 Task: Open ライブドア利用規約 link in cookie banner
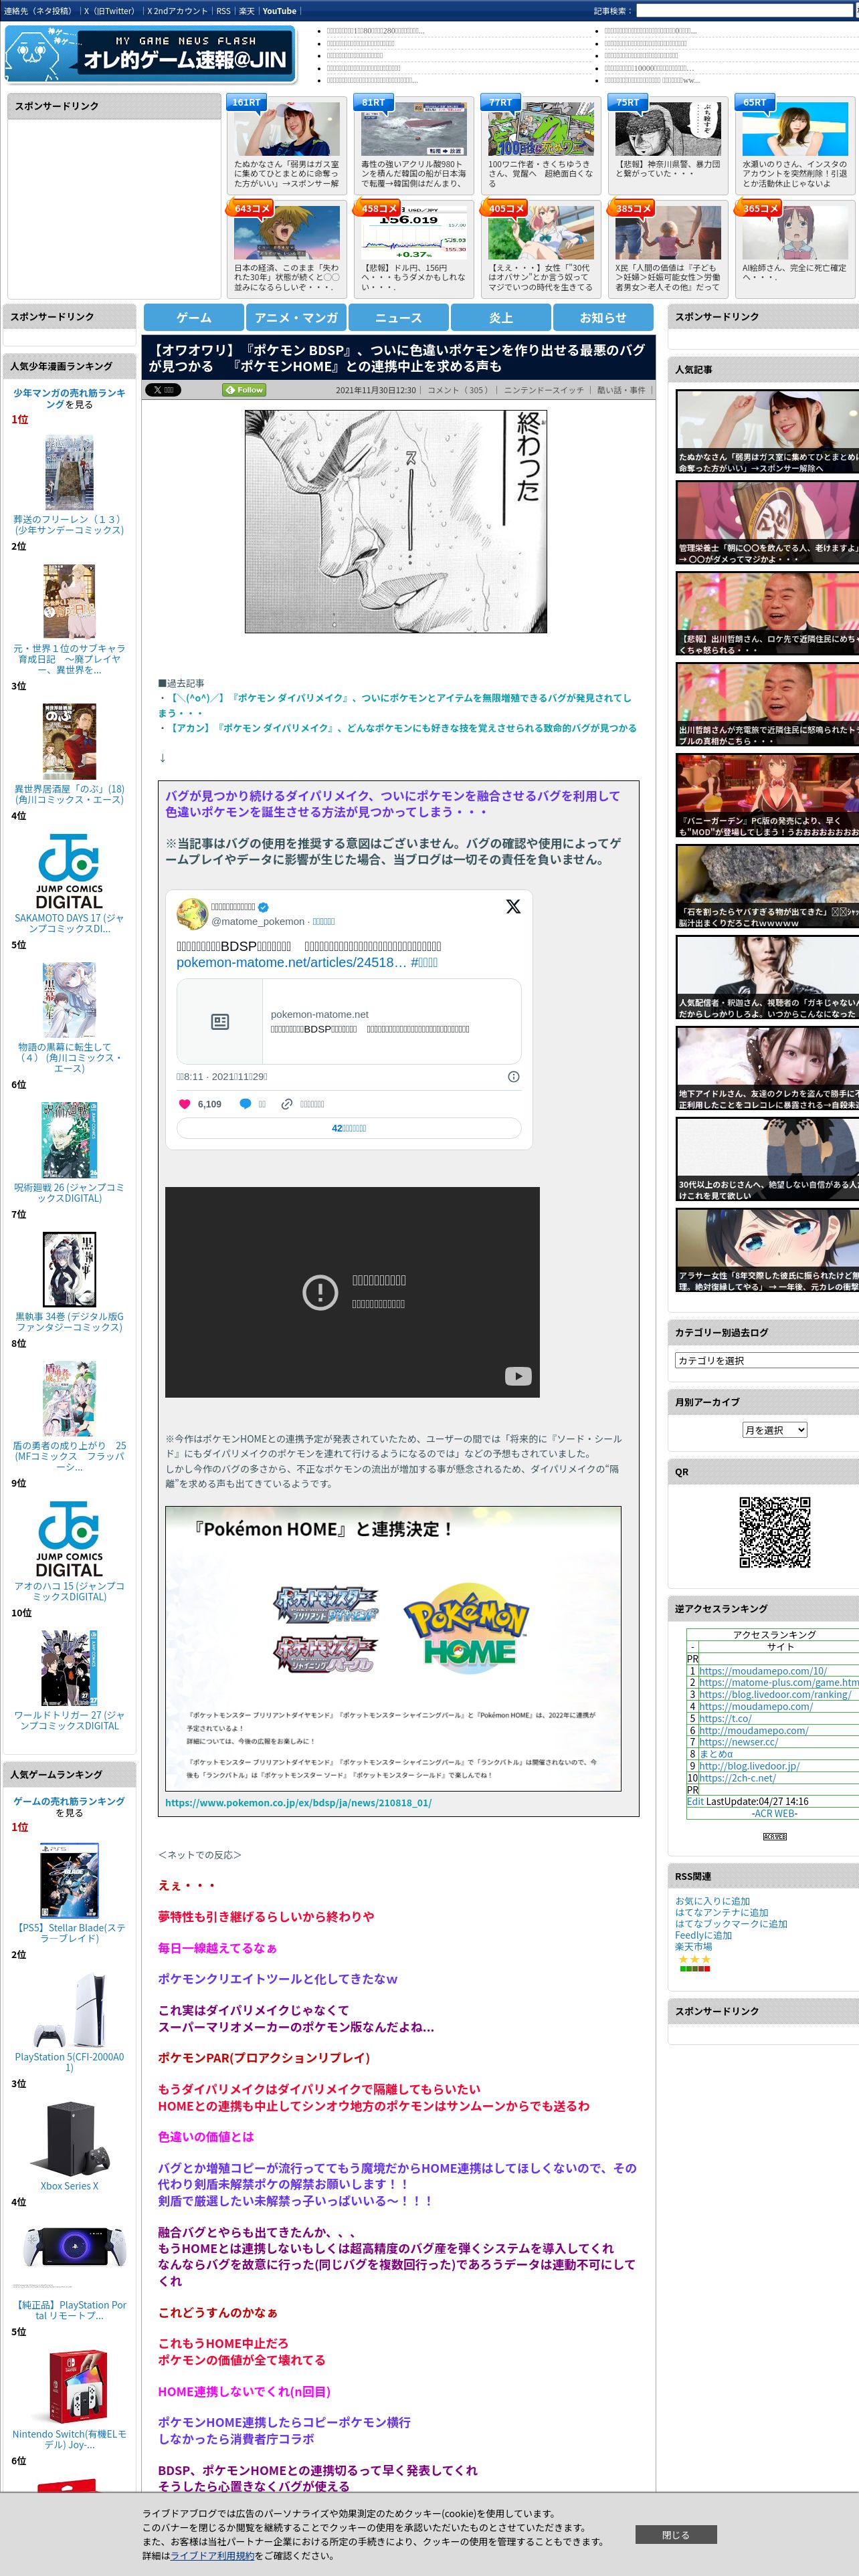pyautogui.click(x=212, y=2555)
